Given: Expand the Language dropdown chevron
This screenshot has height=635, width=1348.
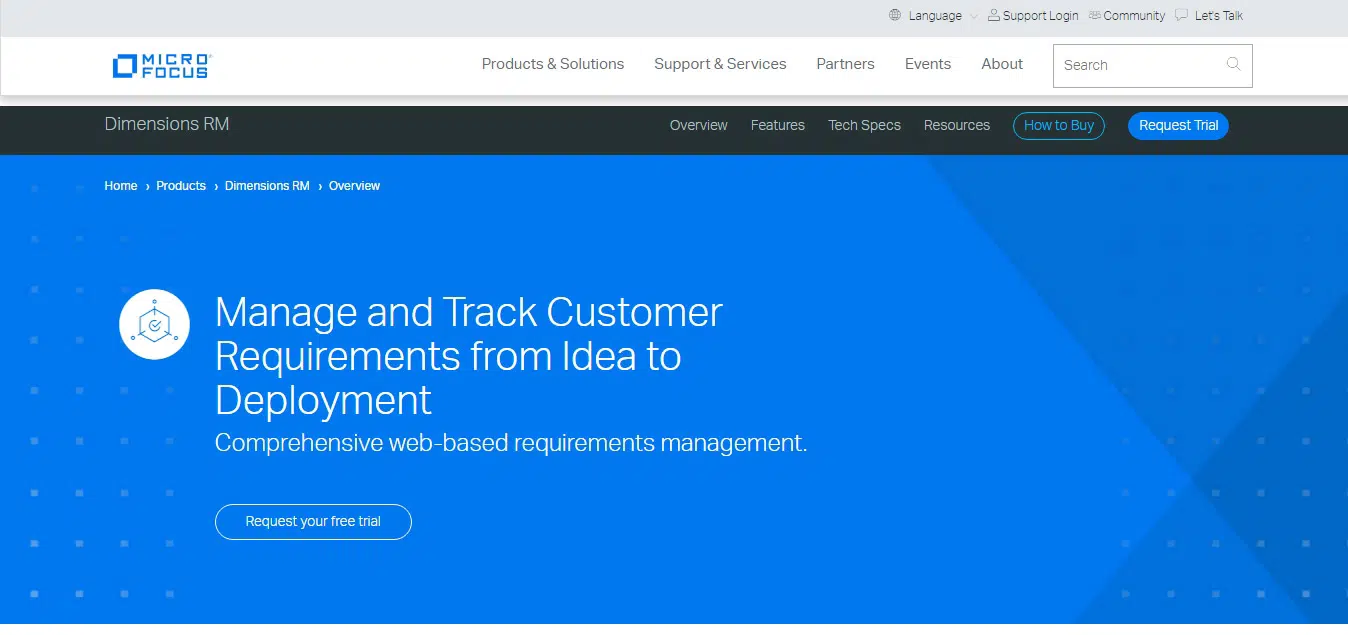Looking at the screenshot, I should pyautogui.click(x=974, y=17).
